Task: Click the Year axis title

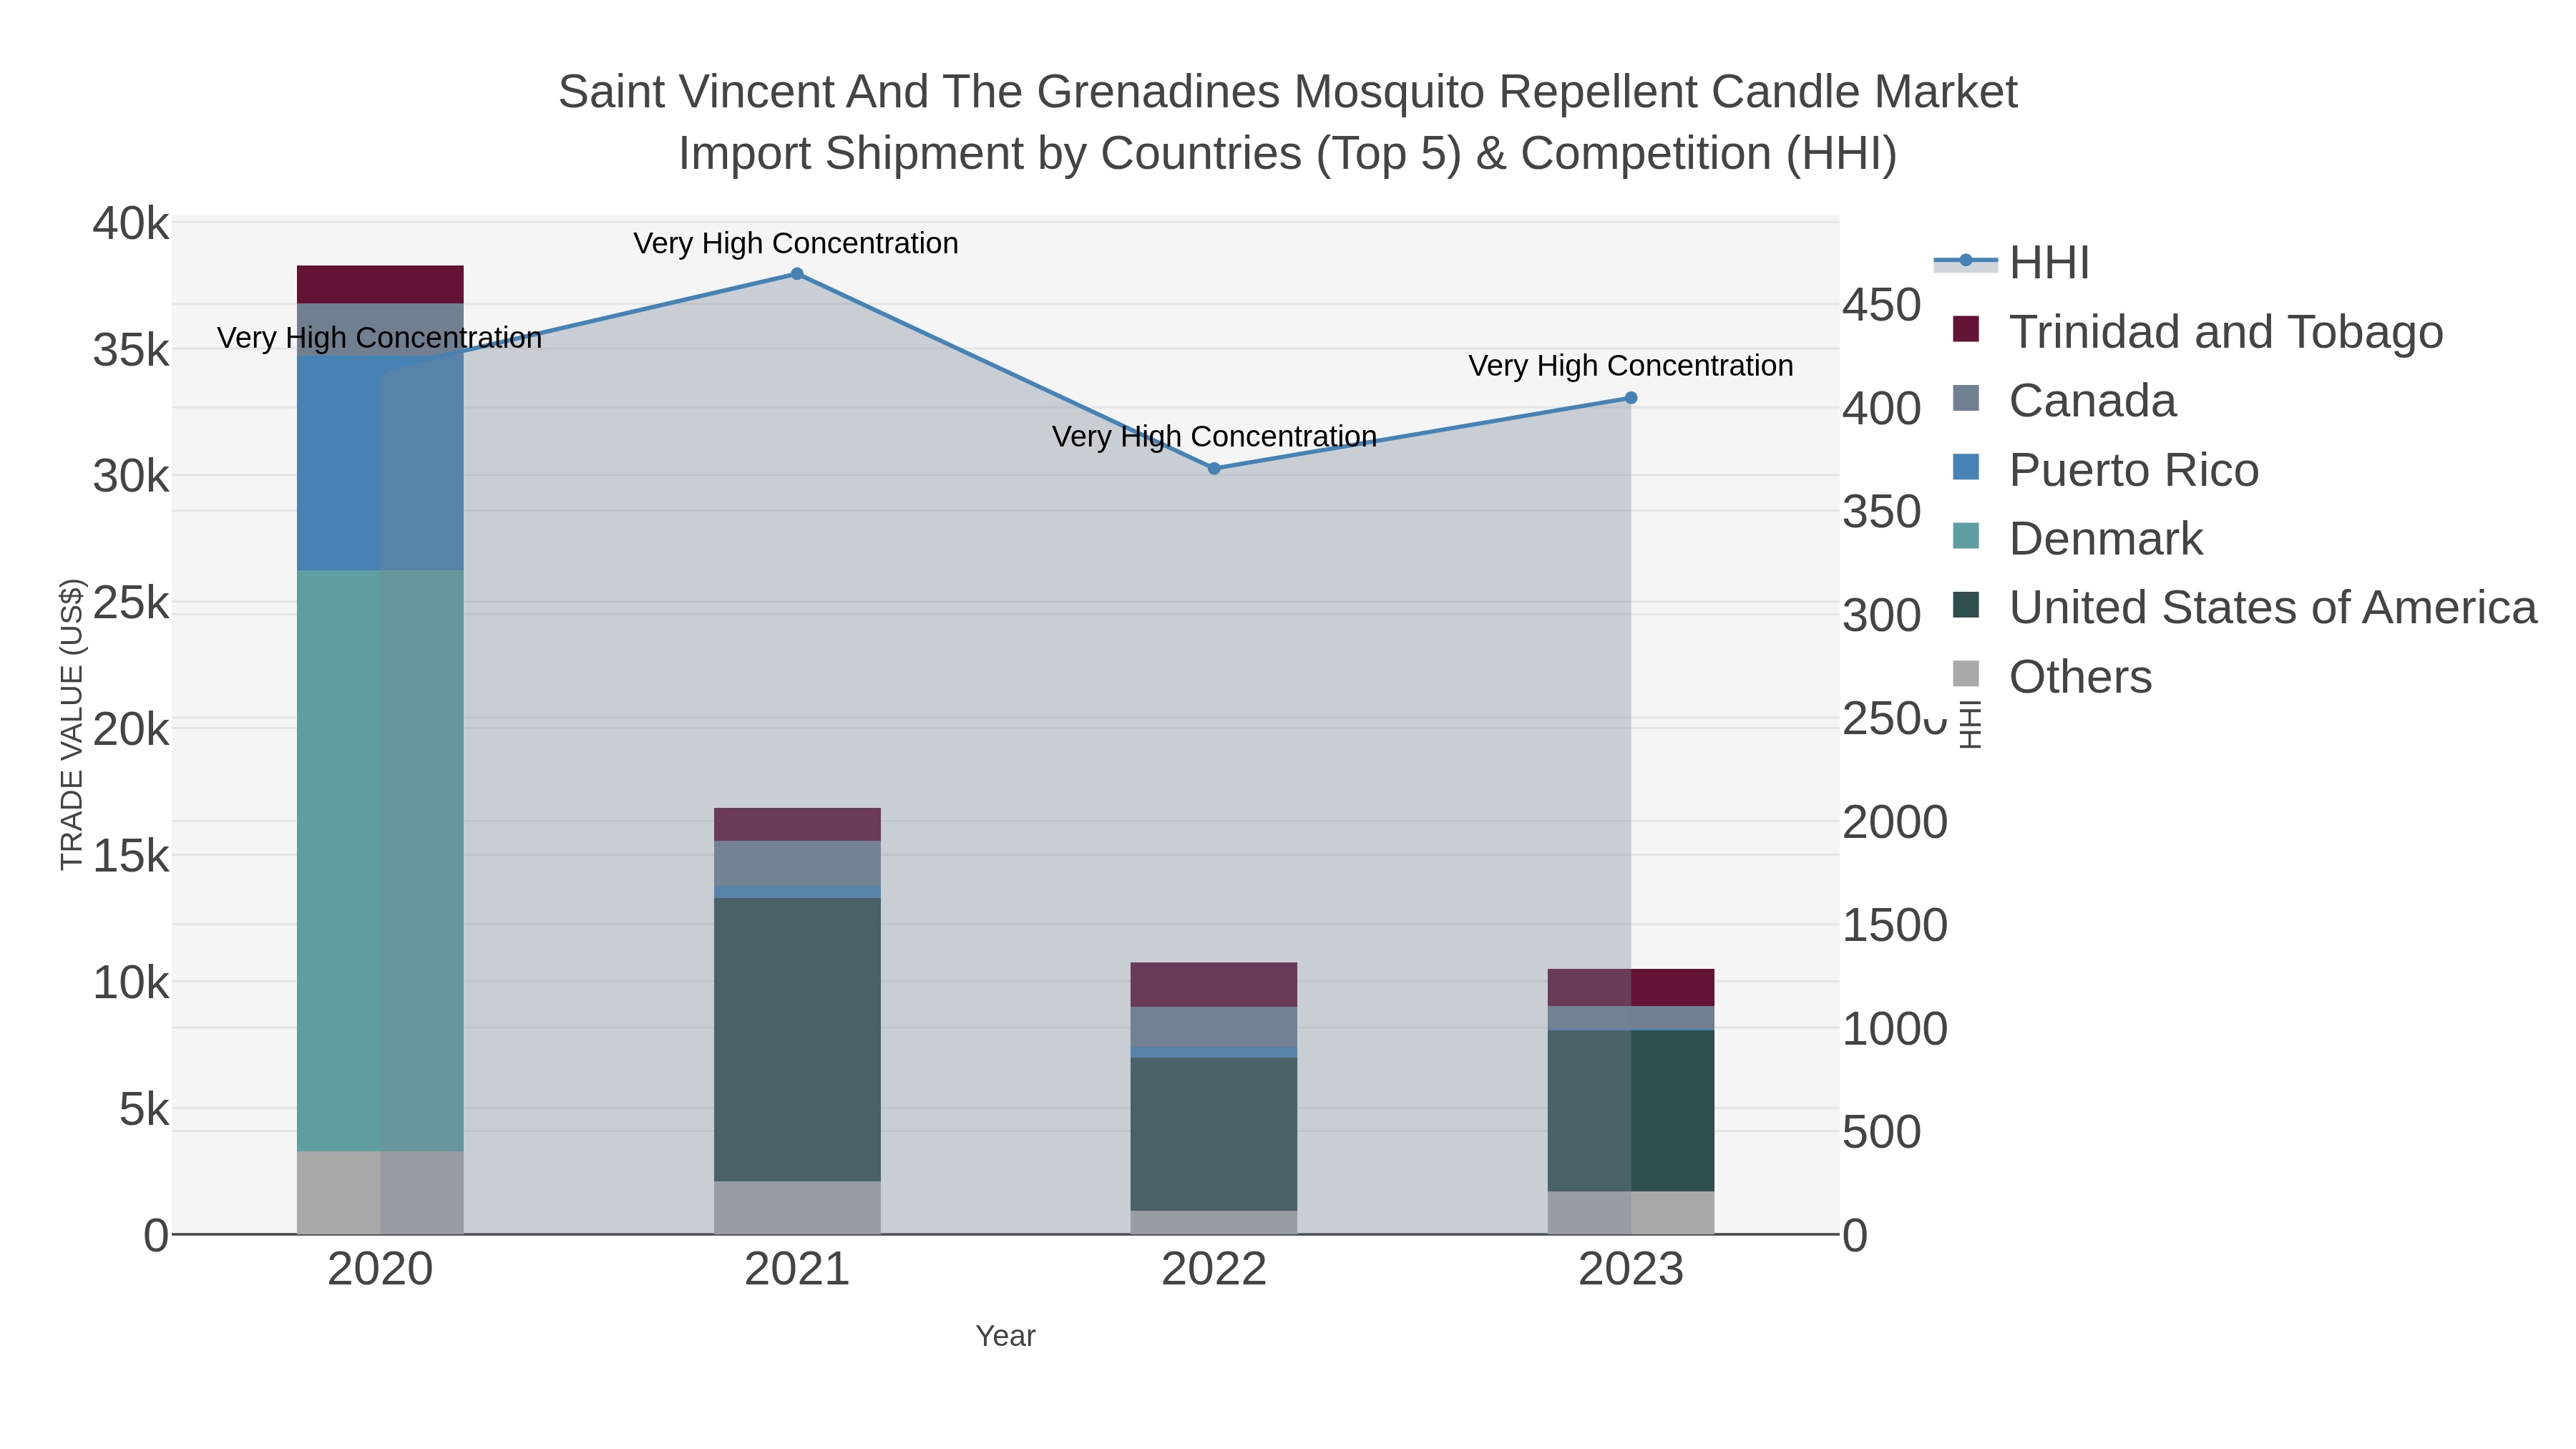Action: point(1005,1336)
